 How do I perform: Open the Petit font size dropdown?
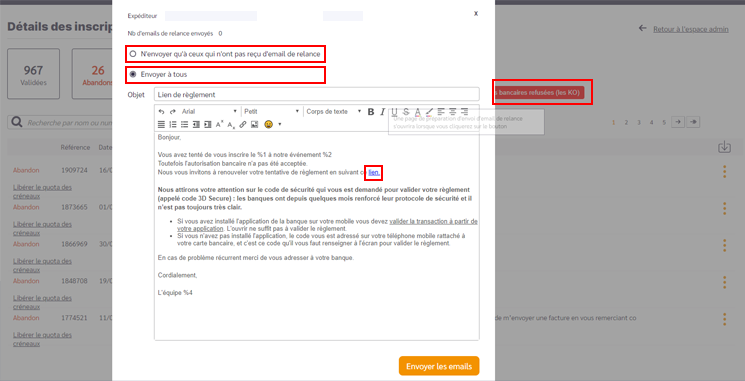[271, 112]
